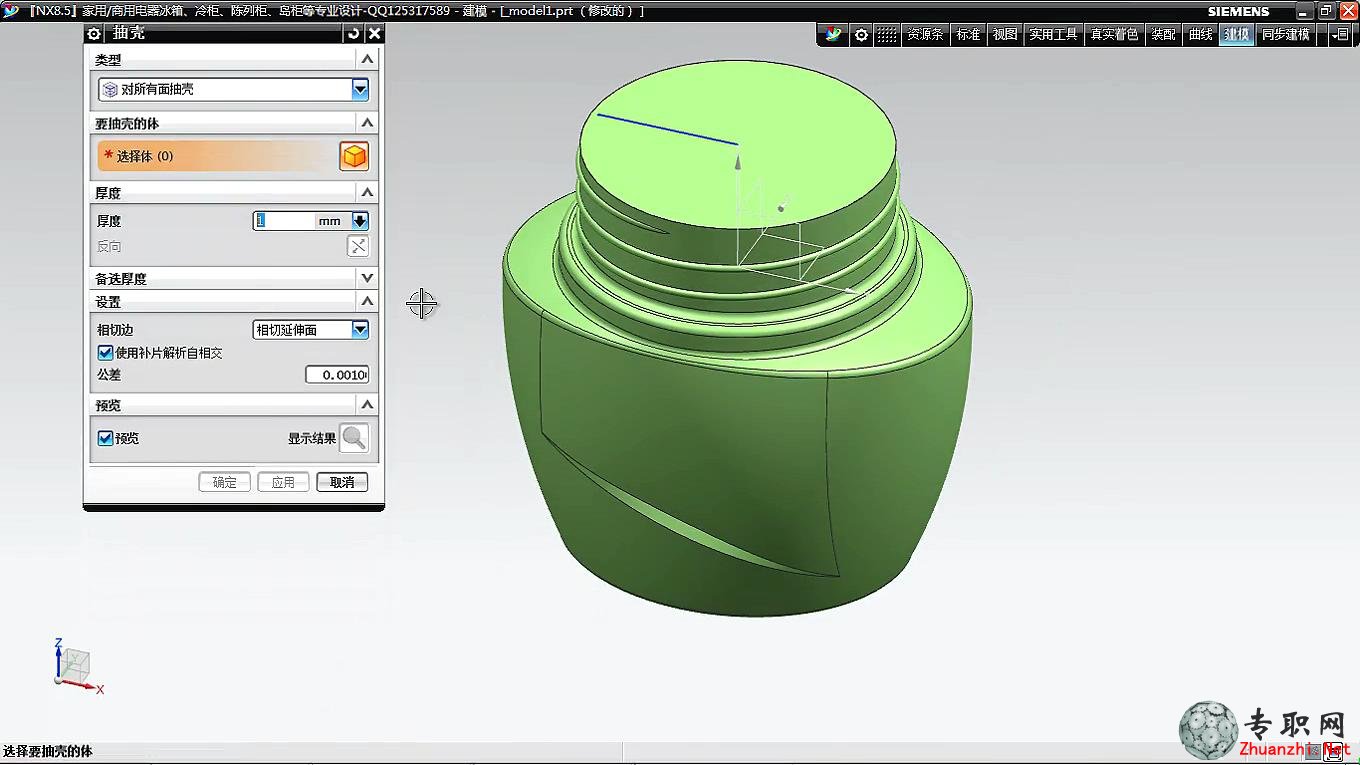
Task: Click the reverse direction icon
Action: [358, 246]
